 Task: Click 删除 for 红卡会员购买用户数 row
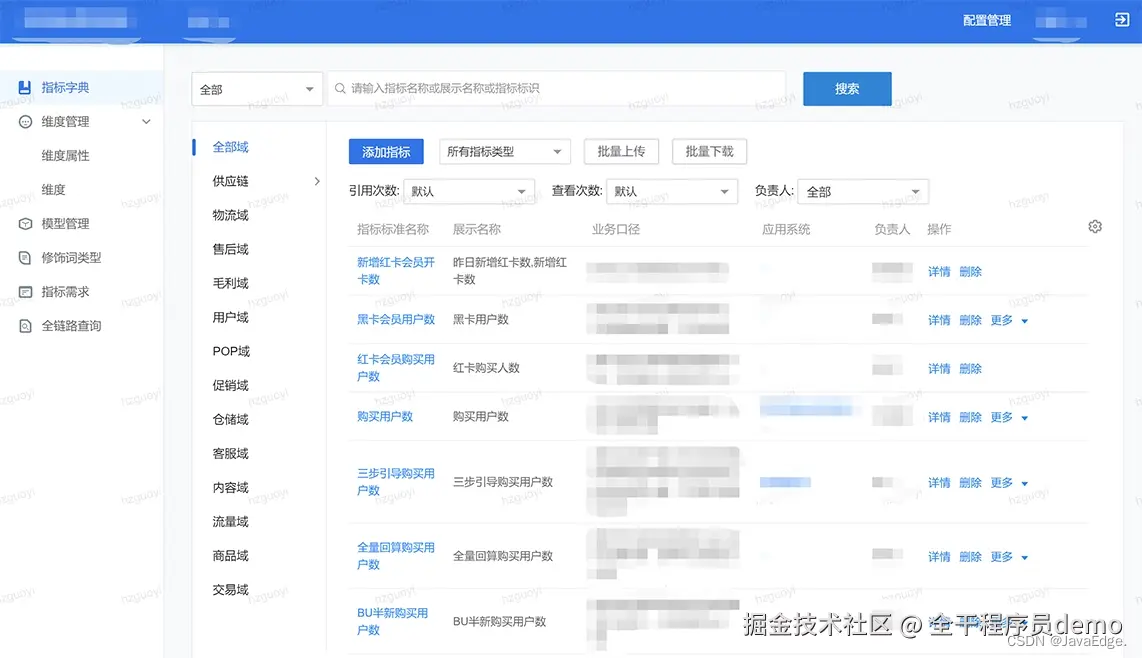tap(970, 368)
